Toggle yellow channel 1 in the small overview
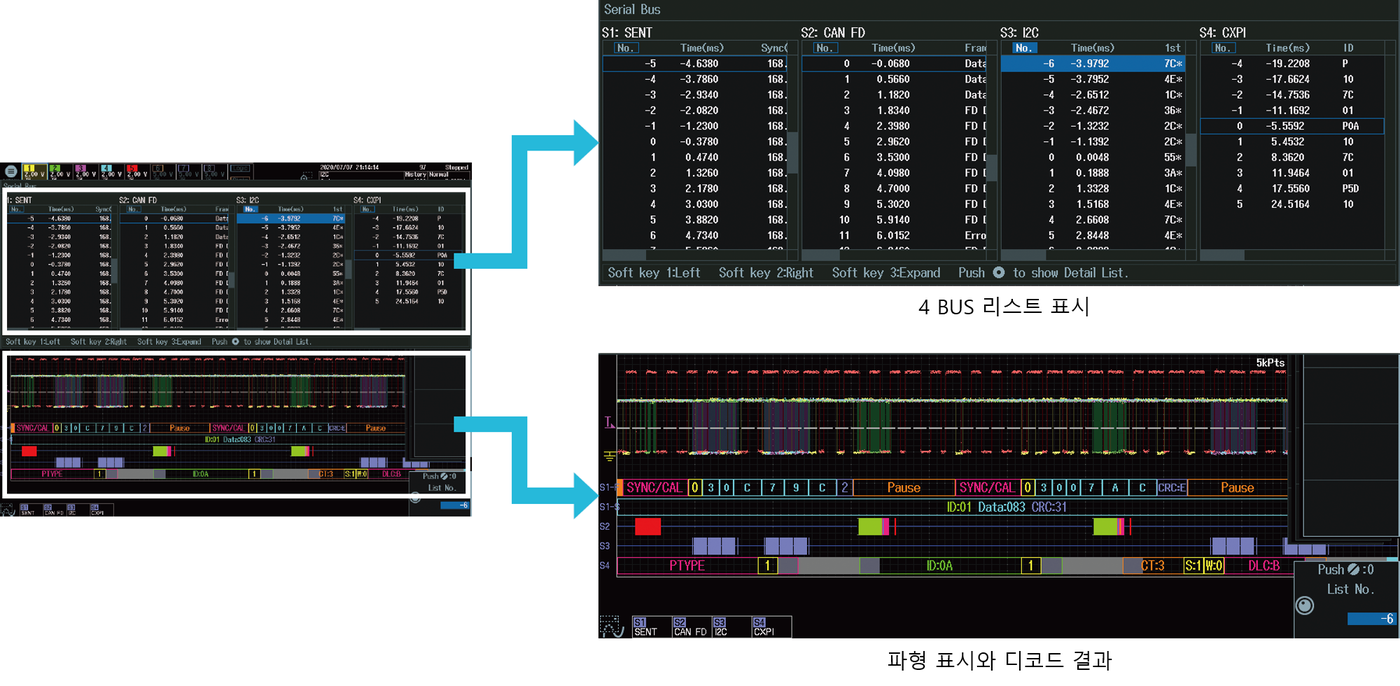This screenshot has height=686, width=1400. click(33, 171)
